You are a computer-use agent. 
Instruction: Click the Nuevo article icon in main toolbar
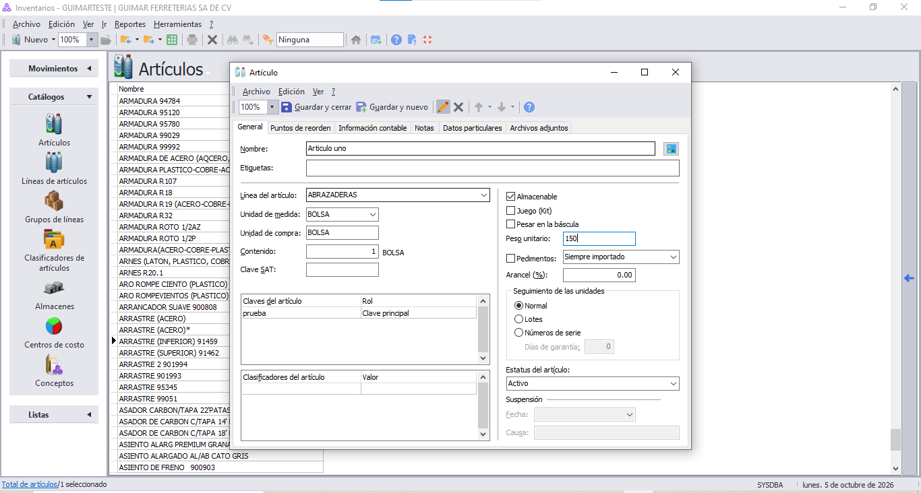click(16, 39)
